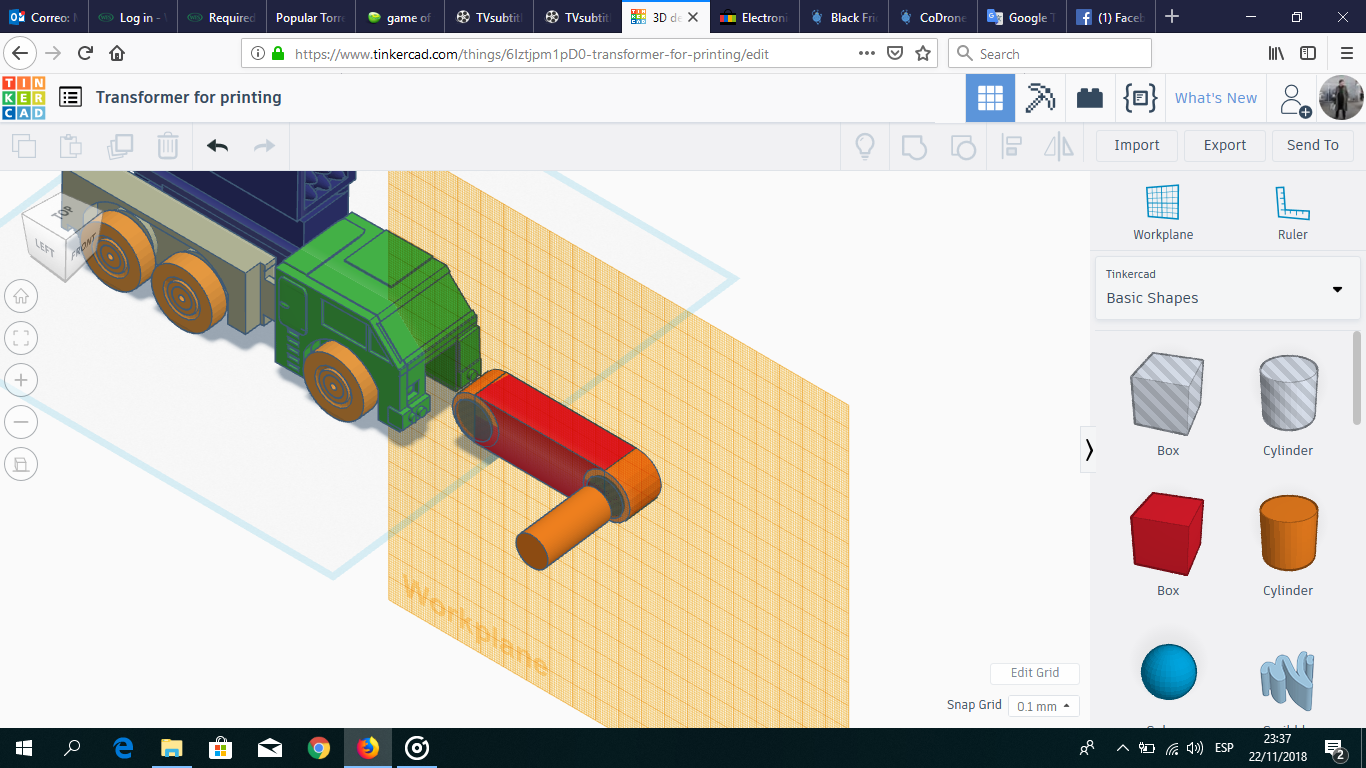
Task: Click the Import button
Action: click(x=1137, y=145)
